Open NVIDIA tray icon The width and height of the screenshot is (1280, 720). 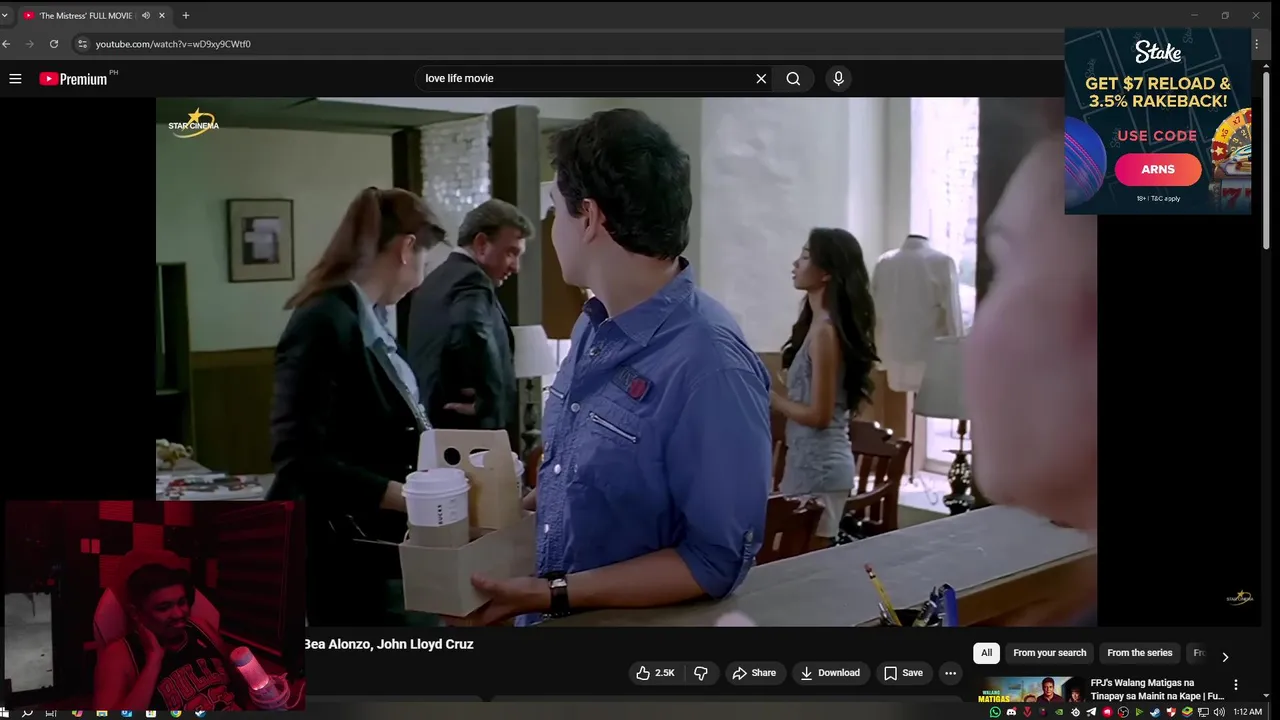1059,712
